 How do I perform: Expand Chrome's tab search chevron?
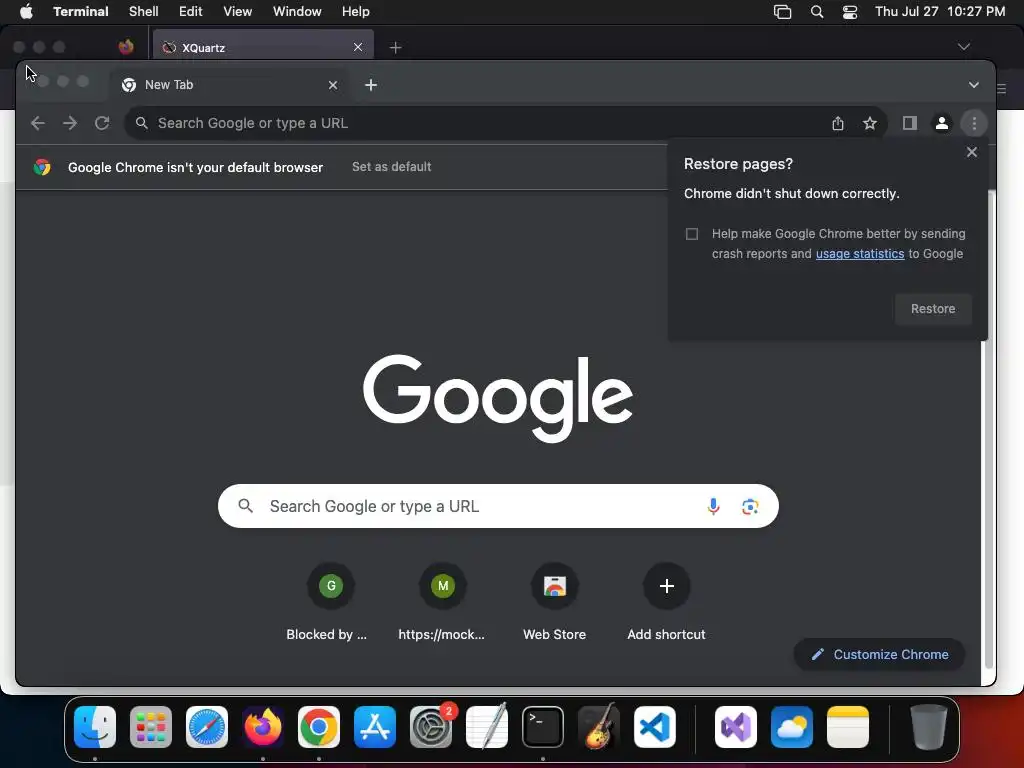(x=974, y=85)
